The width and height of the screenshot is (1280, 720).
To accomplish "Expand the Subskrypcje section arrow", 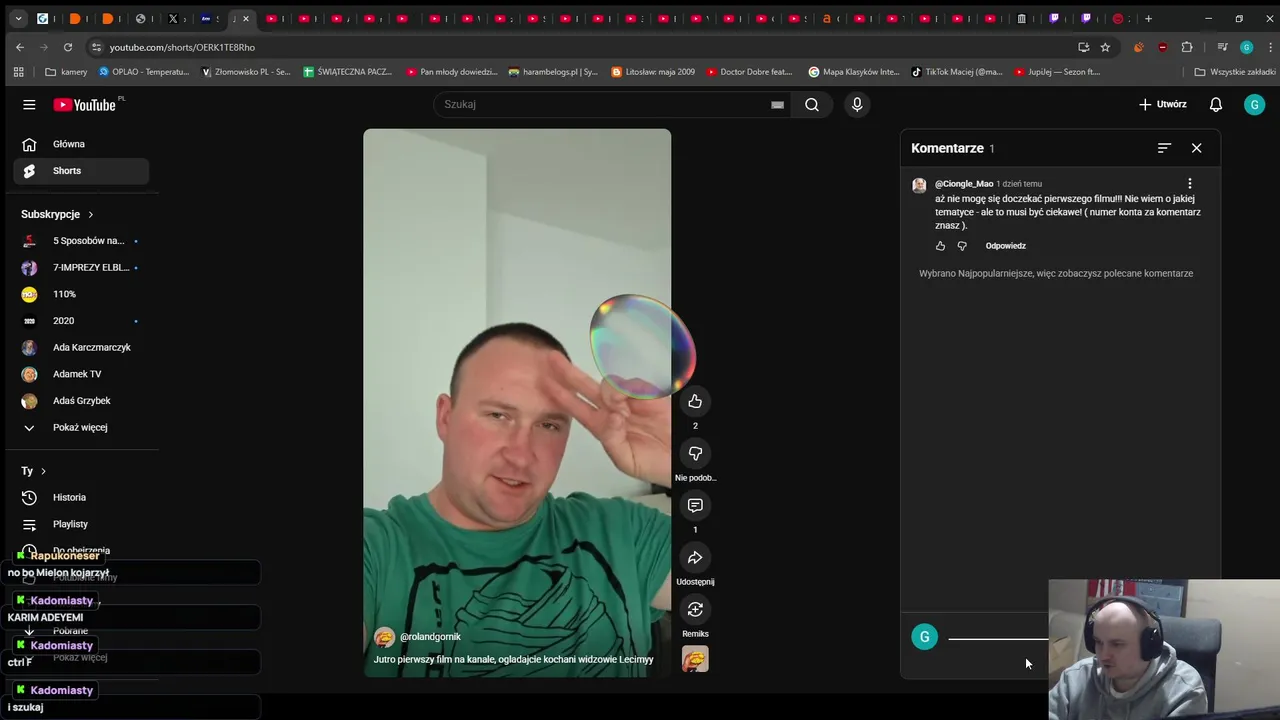I will pos(90,214).
